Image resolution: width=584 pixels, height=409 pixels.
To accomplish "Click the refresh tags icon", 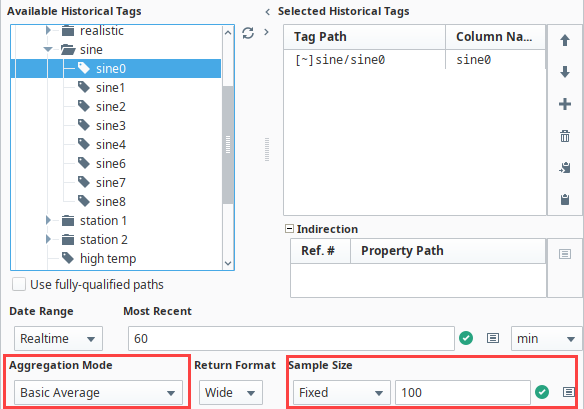I will [248, 33].
